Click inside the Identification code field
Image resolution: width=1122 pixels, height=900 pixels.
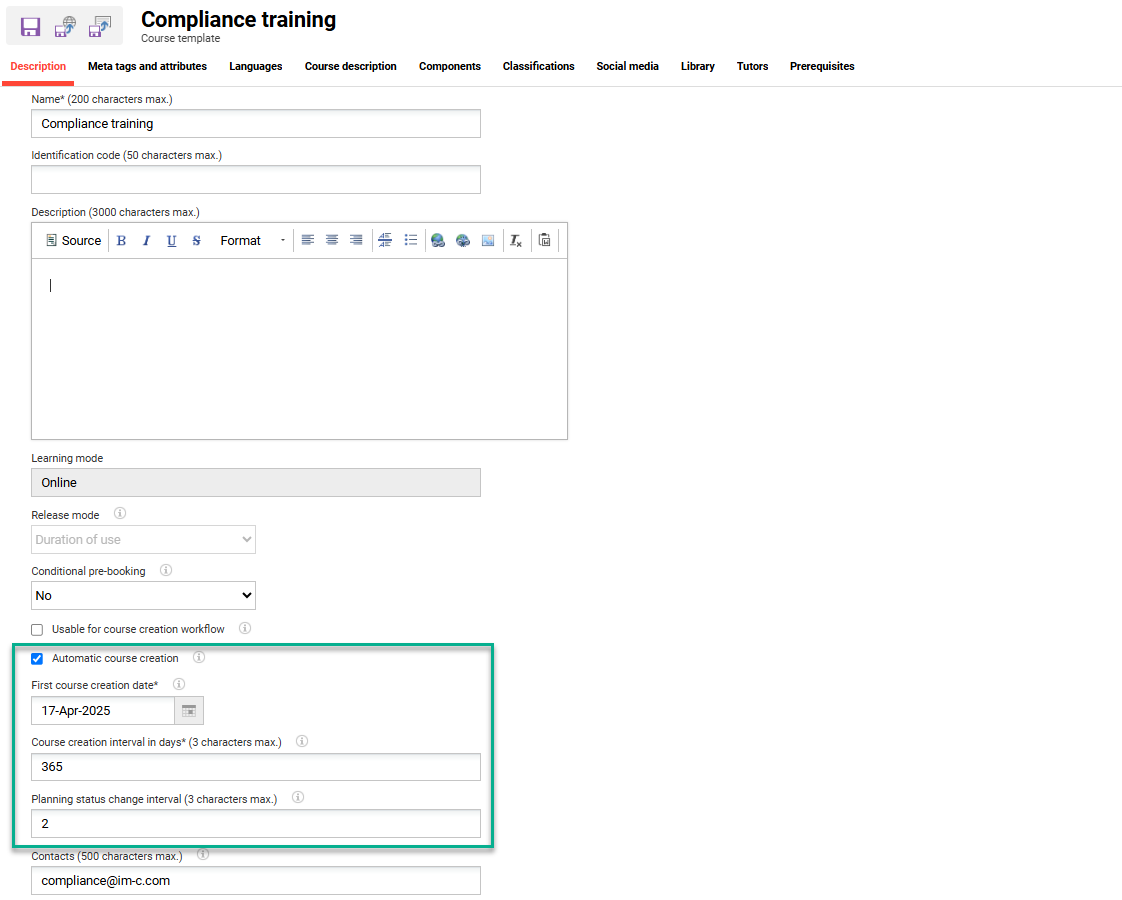pos(255,179)
